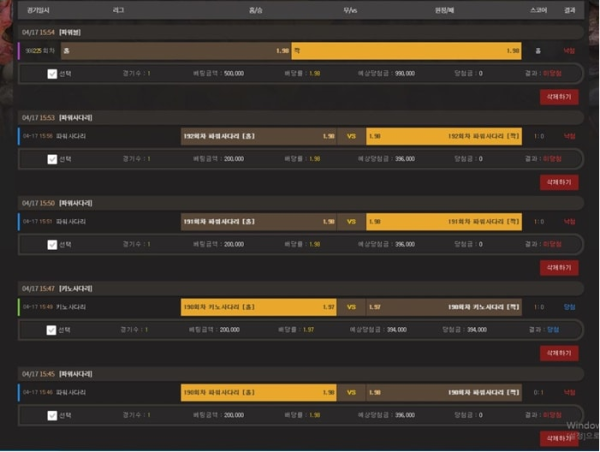The height and width of the screenshot is (452, 600).
Task: Select the highlighted 짝 cell in 파워볼 row
Action: [406, 49]
